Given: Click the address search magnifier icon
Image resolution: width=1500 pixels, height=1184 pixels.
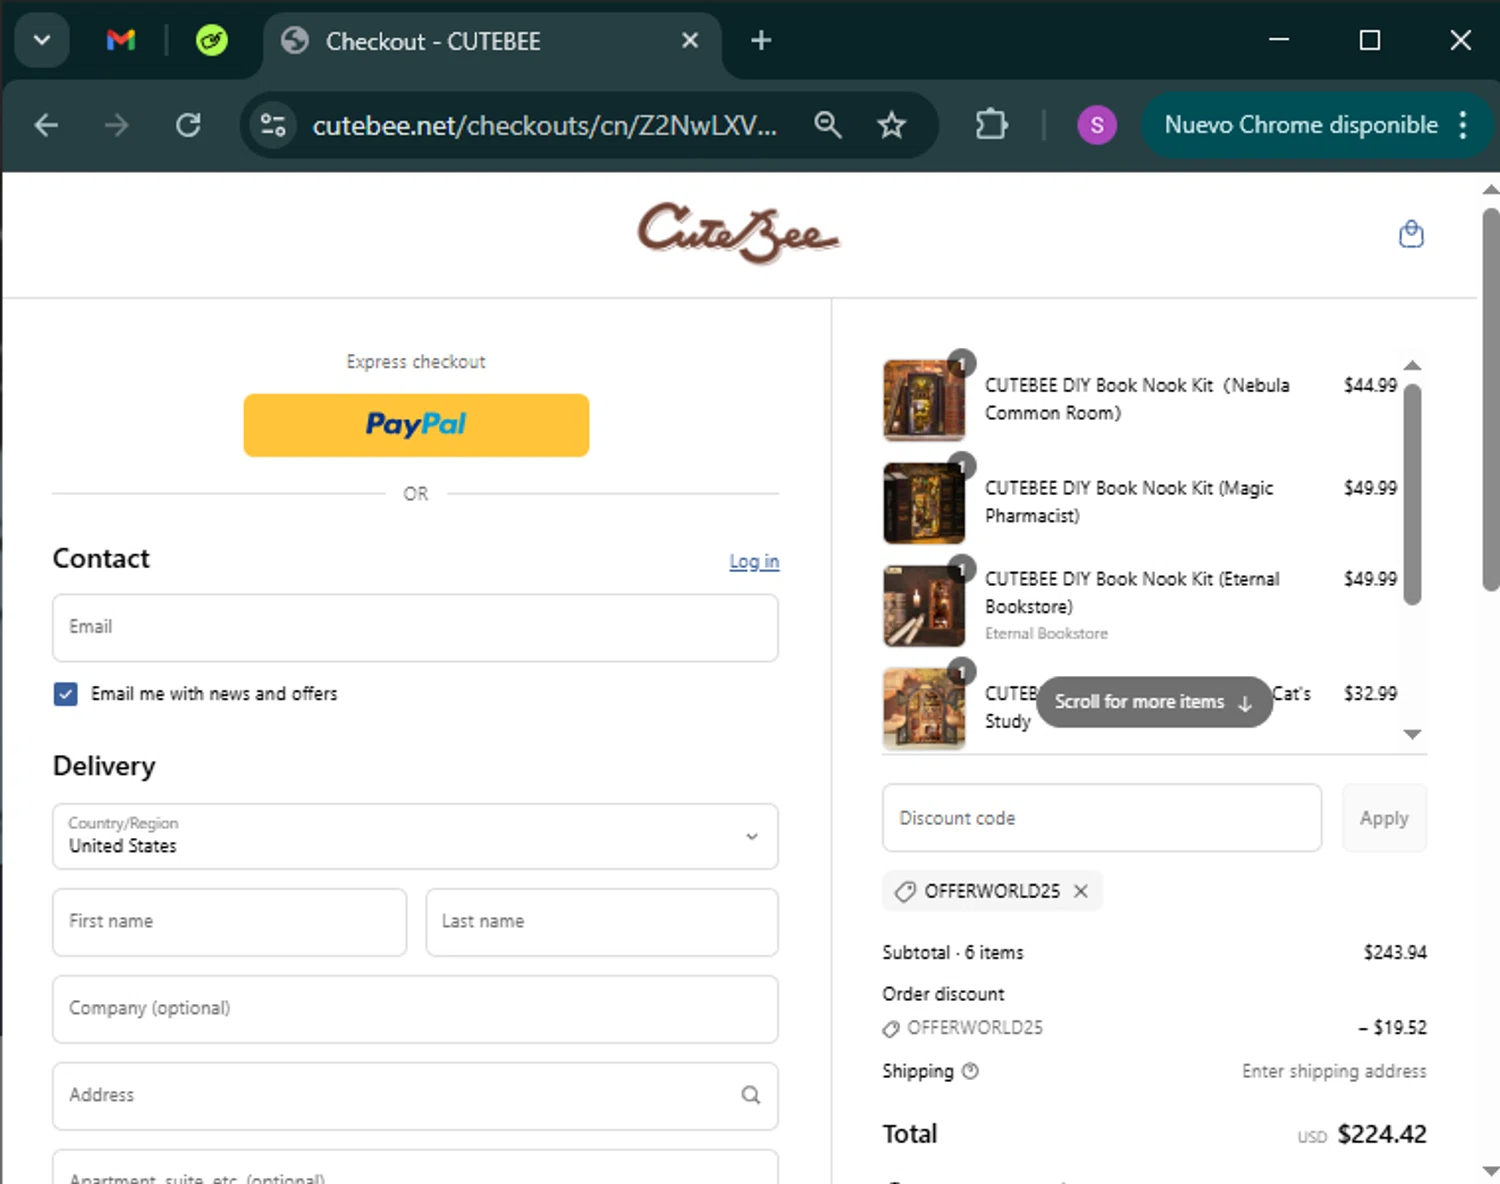Looking at the screenshot, I should coord(750,1095).
